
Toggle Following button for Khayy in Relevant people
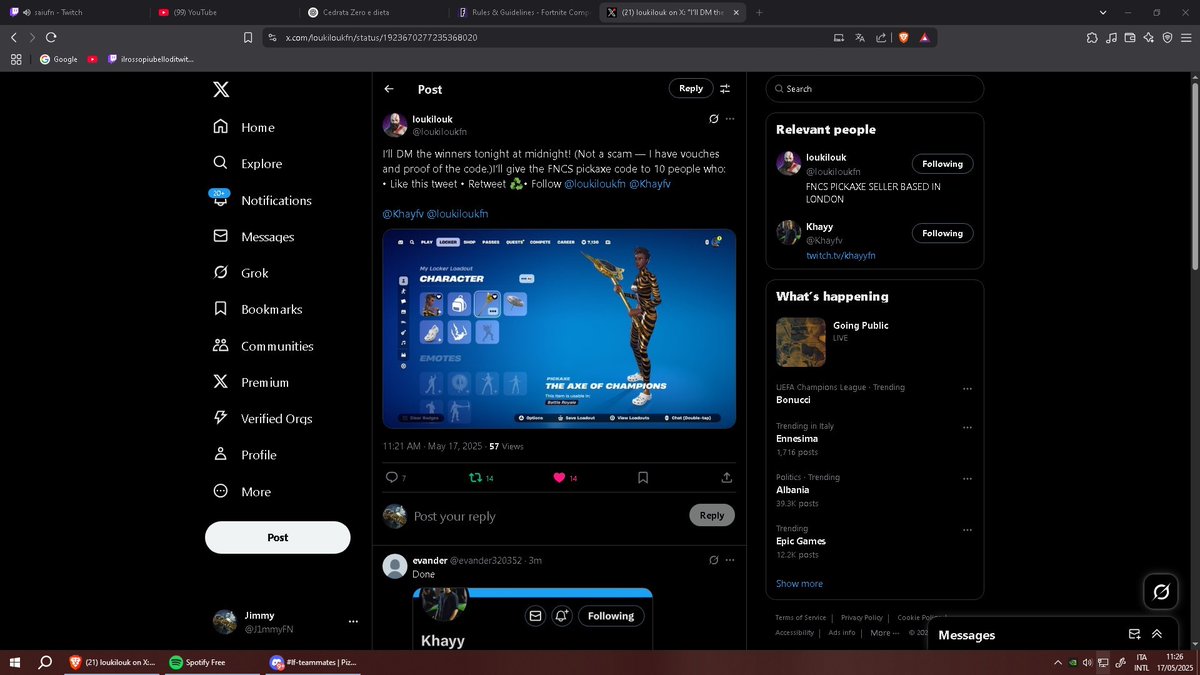pyautogui.click(x=942, y=233)
